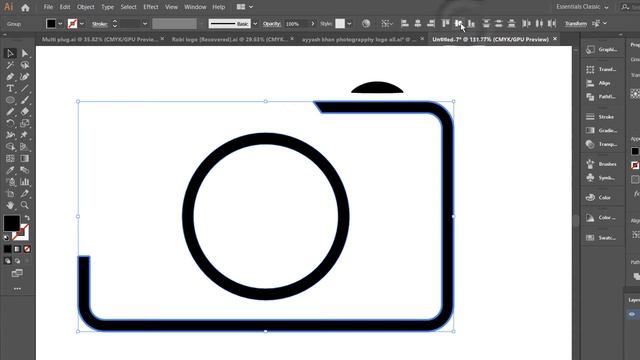
Task: Select the Ellipse tool
Action: [10, 100]
